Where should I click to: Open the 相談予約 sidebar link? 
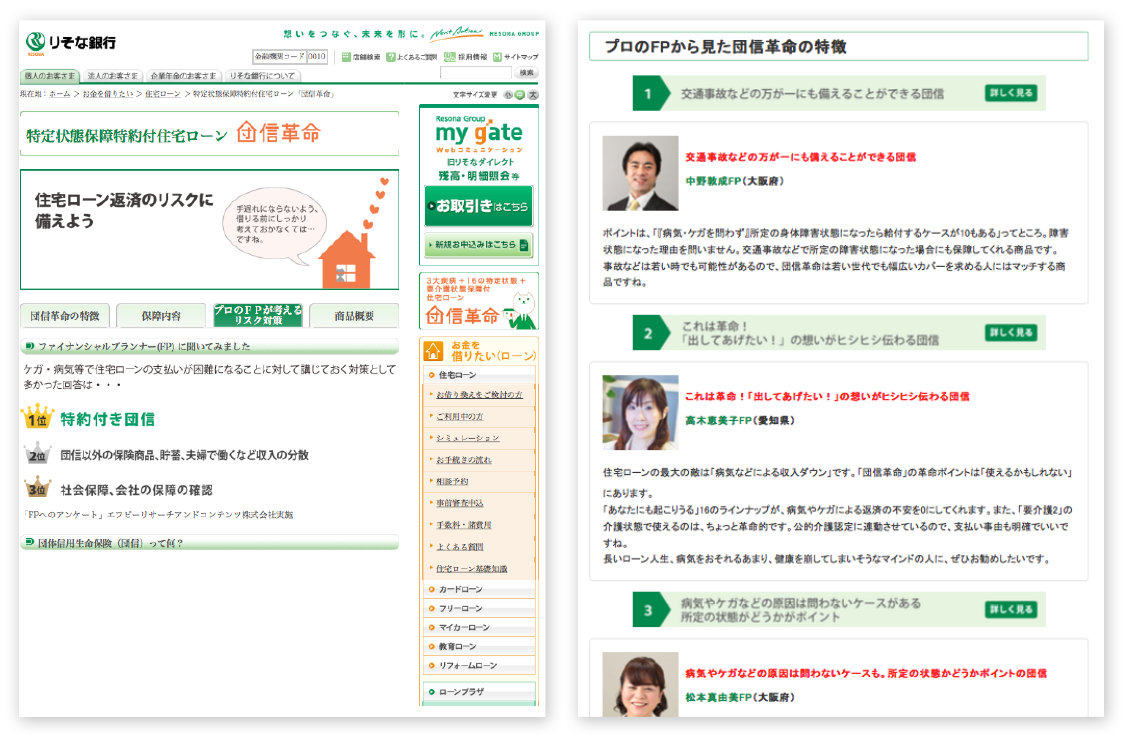452,481
